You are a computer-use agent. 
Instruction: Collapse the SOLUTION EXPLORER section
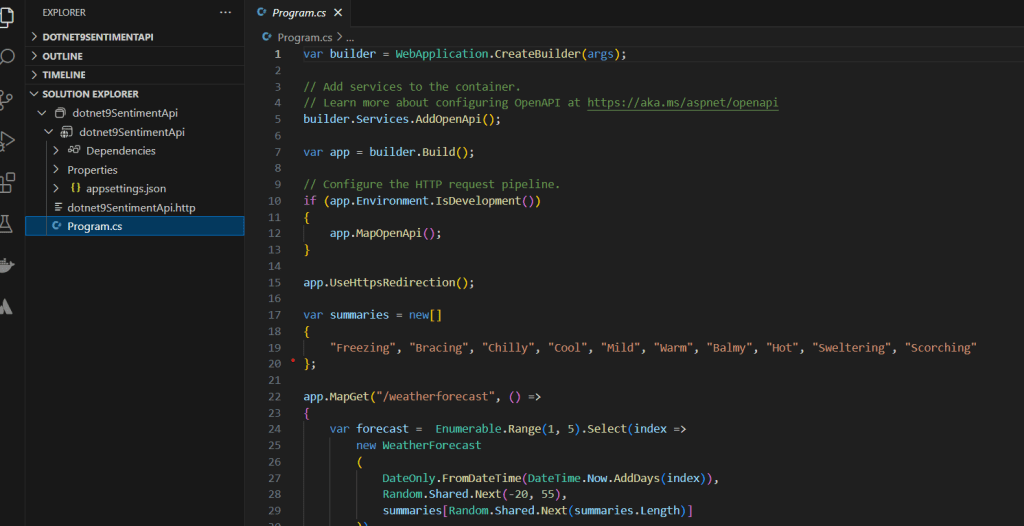pyautogui.click(x=135, y=94)
